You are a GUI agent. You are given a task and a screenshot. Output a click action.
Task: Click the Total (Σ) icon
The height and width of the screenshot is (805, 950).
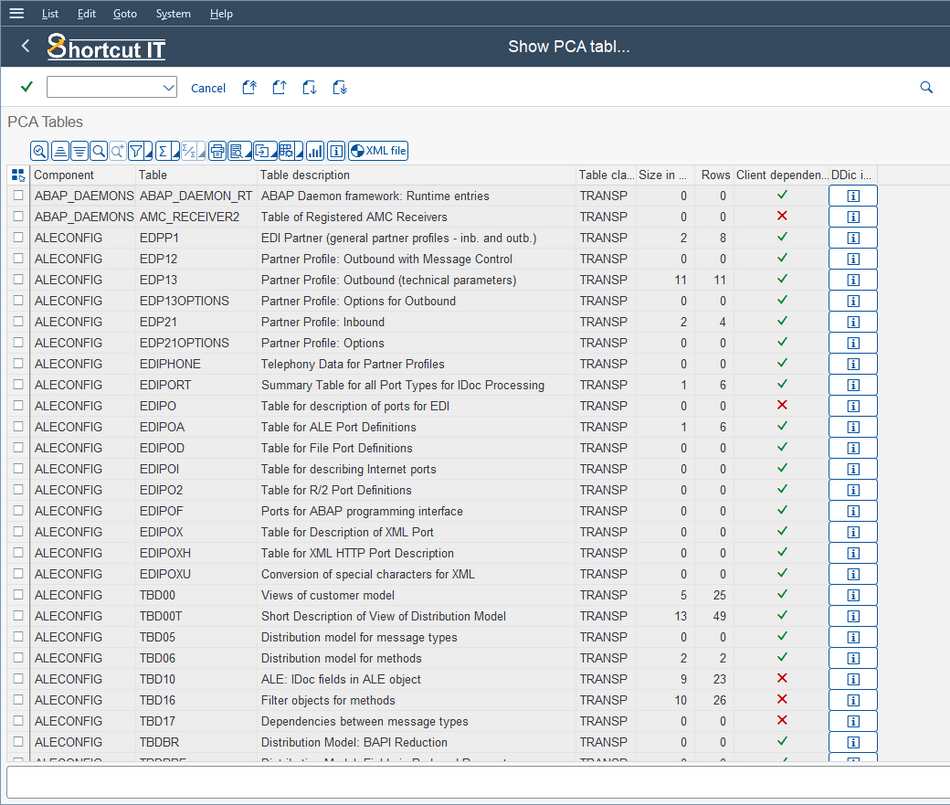pos(160,150)
